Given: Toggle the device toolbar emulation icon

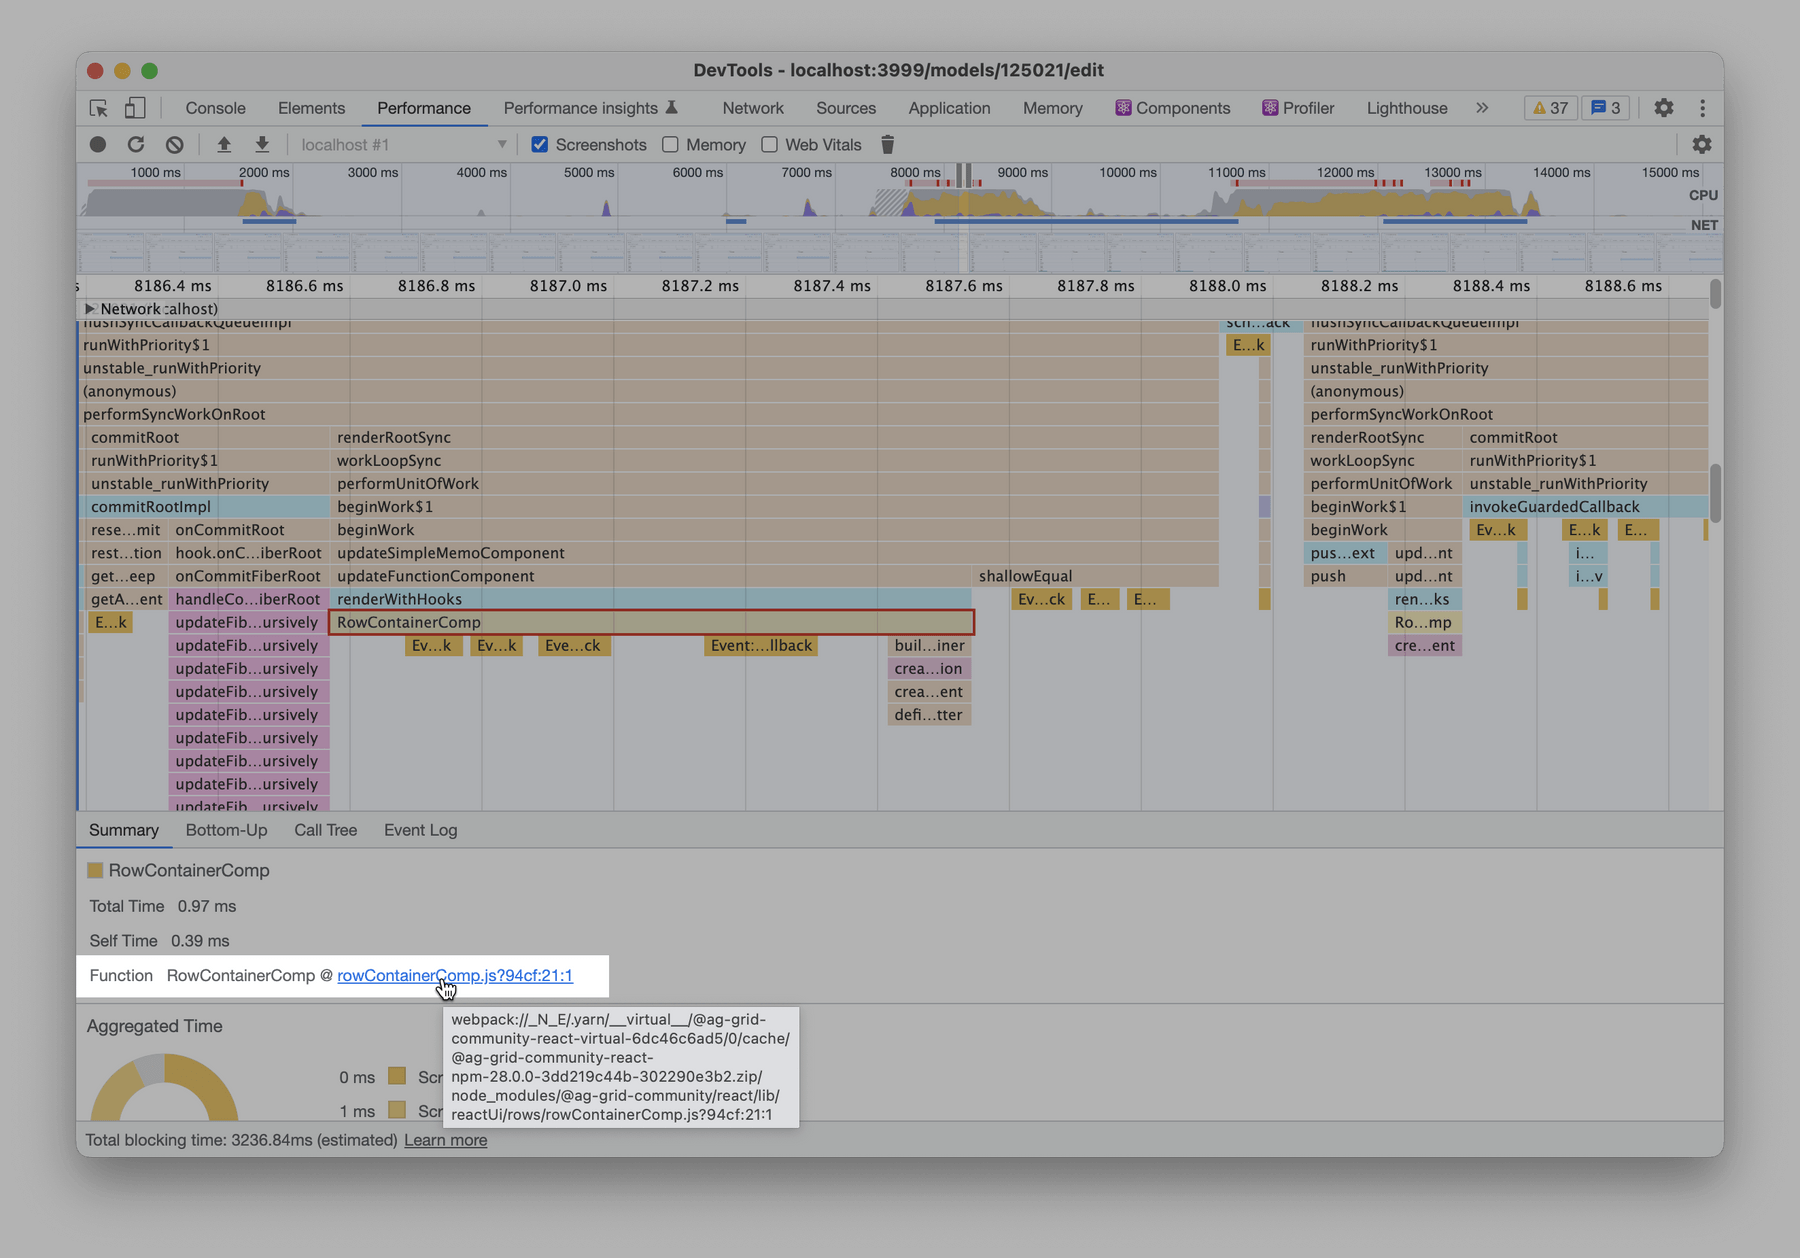Looking at the screenshot, I should pyautogui.click(x=136, y=107).
